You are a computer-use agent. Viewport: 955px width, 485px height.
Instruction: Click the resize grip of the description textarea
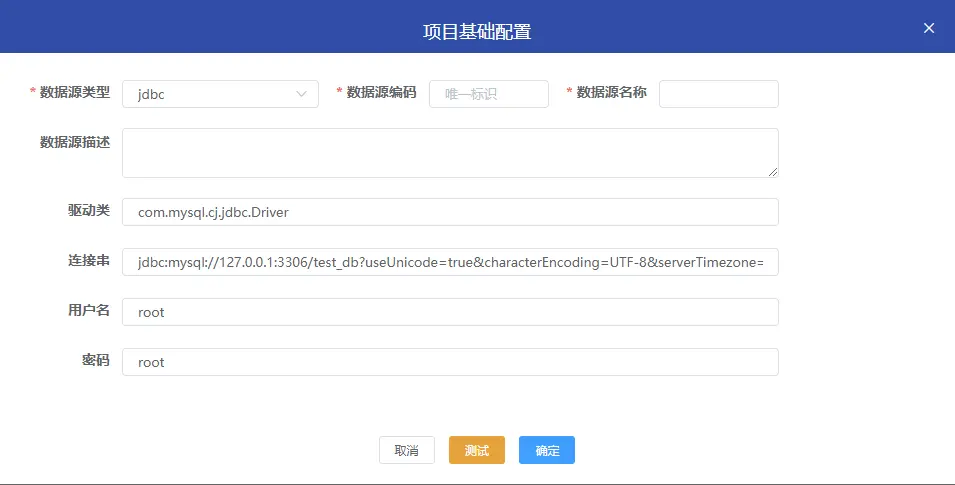[x=772, y=171]
